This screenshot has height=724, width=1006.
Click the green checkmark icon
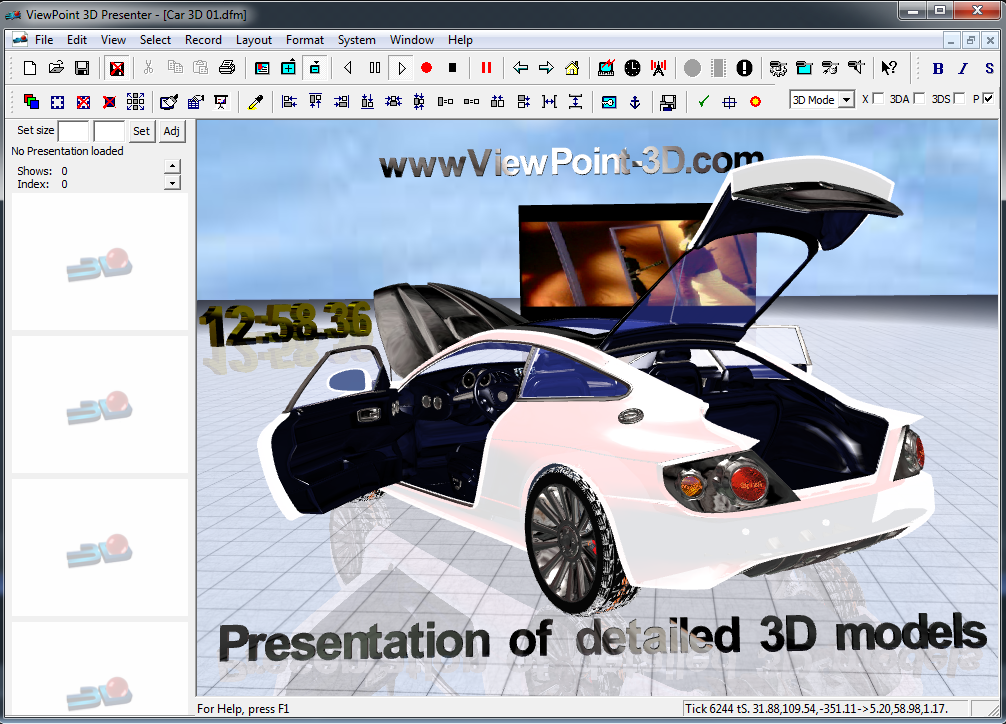(x=703, y=102)
